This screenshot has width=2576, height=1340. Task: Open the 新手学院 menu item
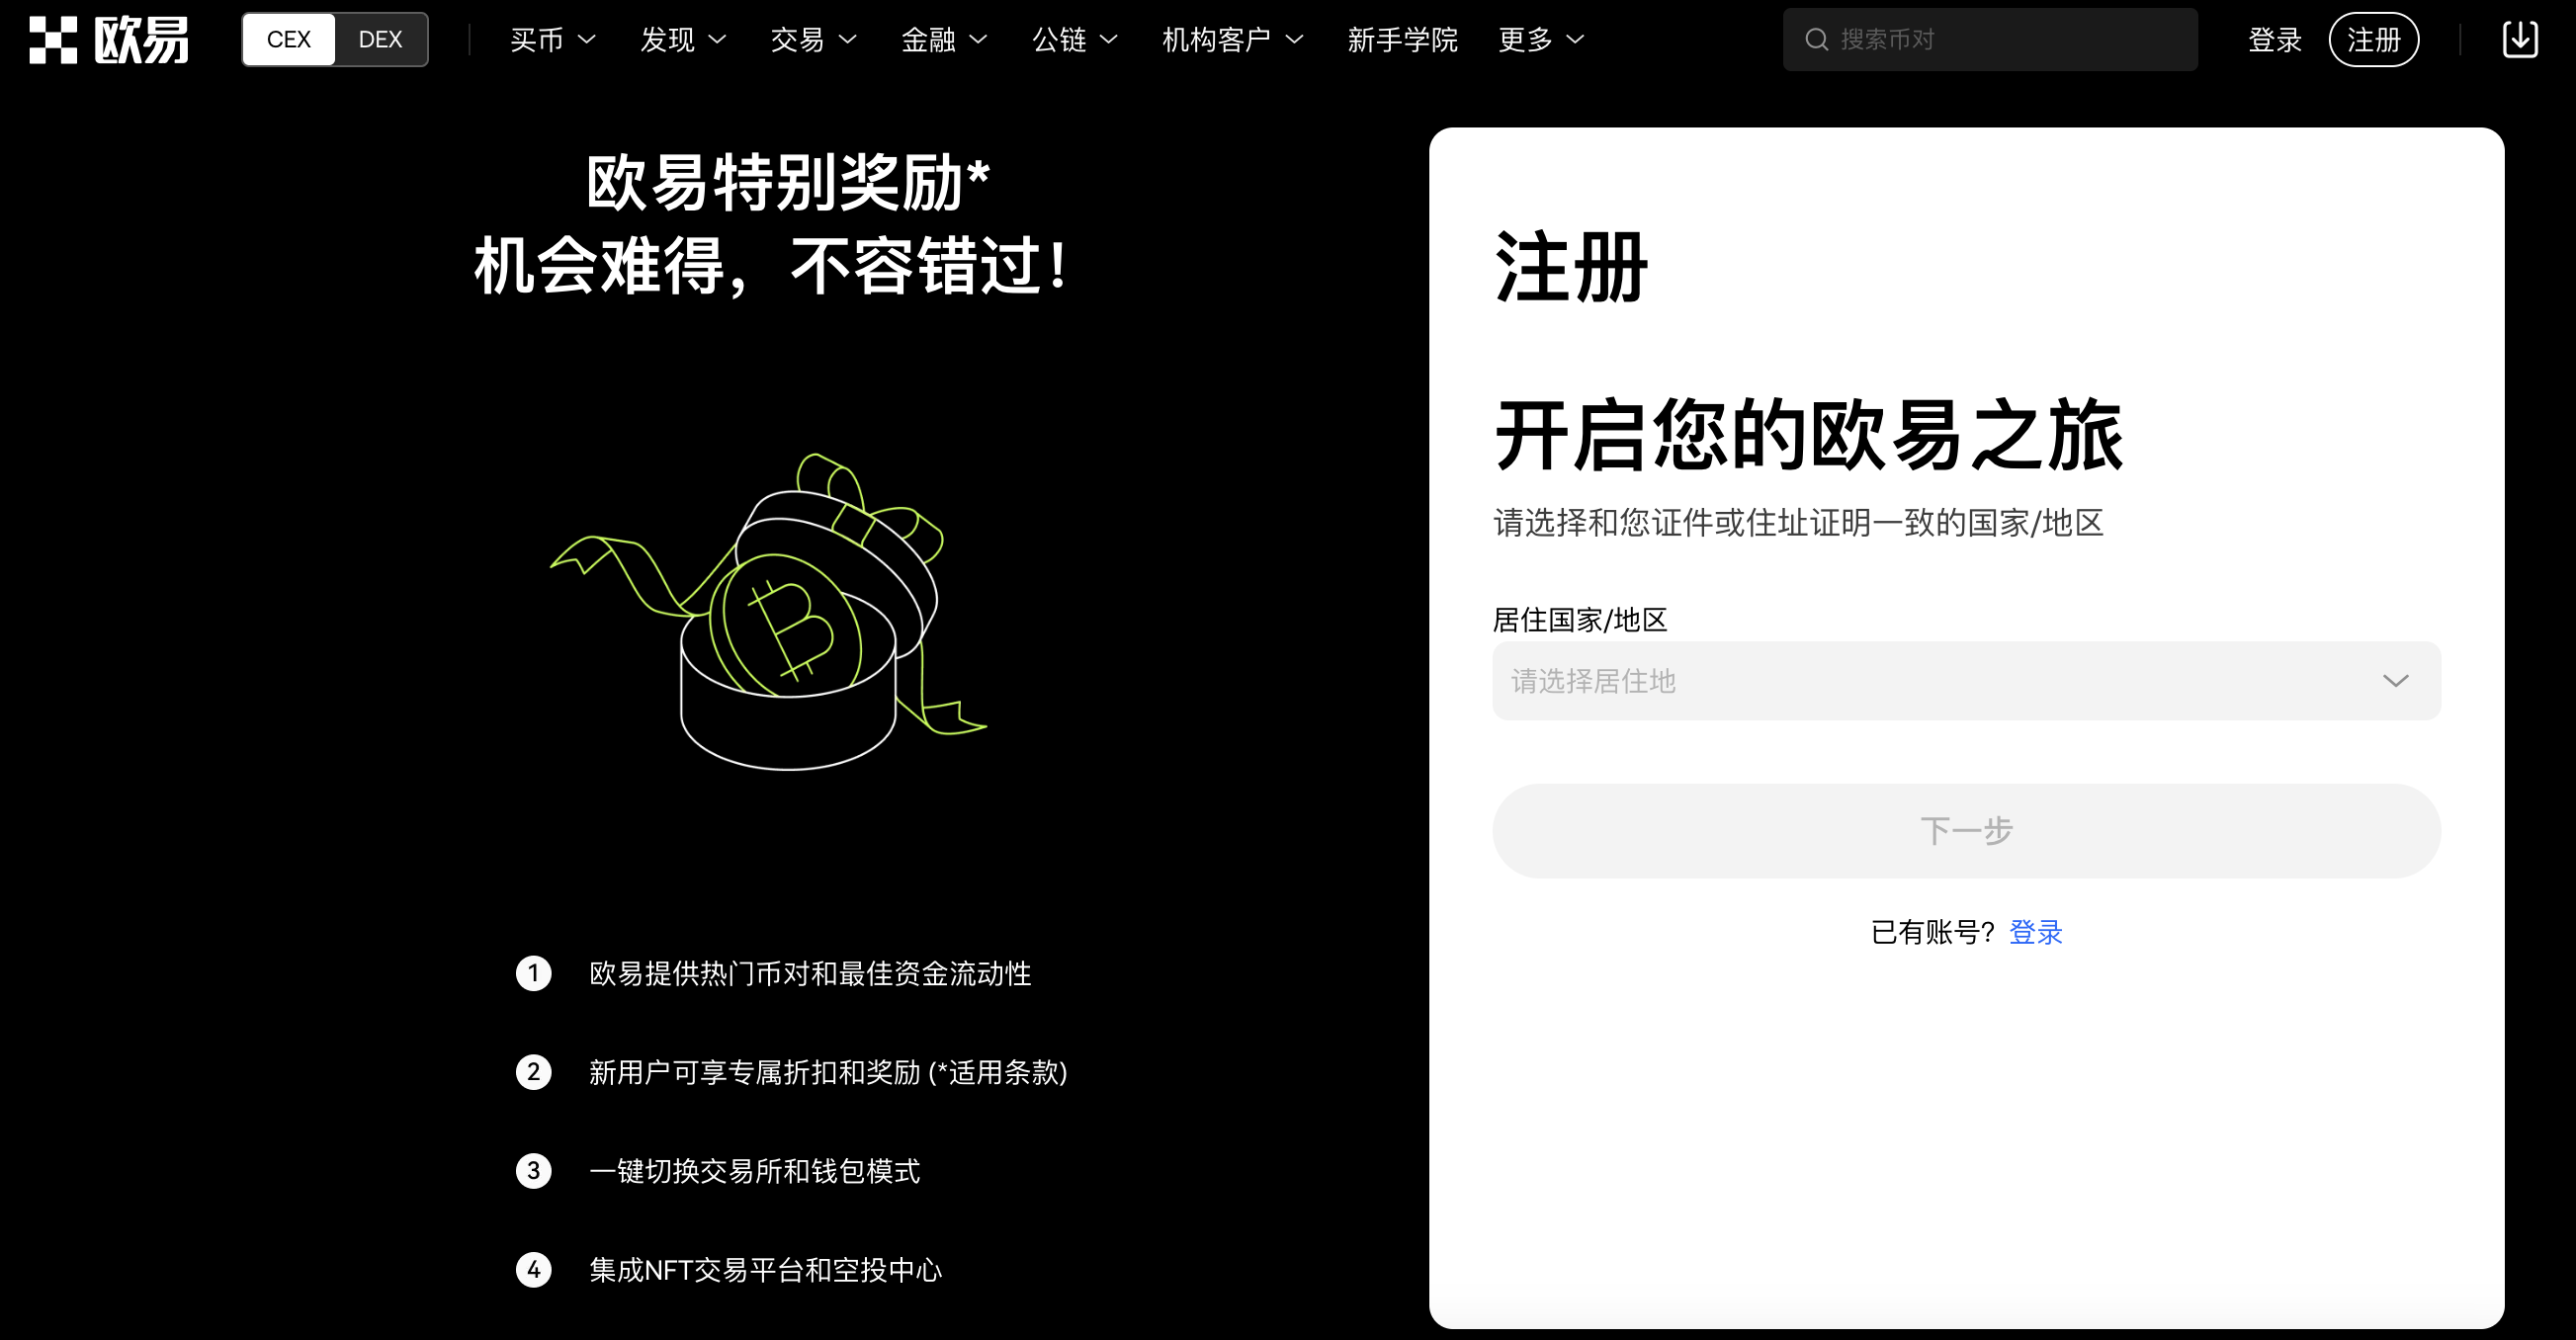point(1402,40)
